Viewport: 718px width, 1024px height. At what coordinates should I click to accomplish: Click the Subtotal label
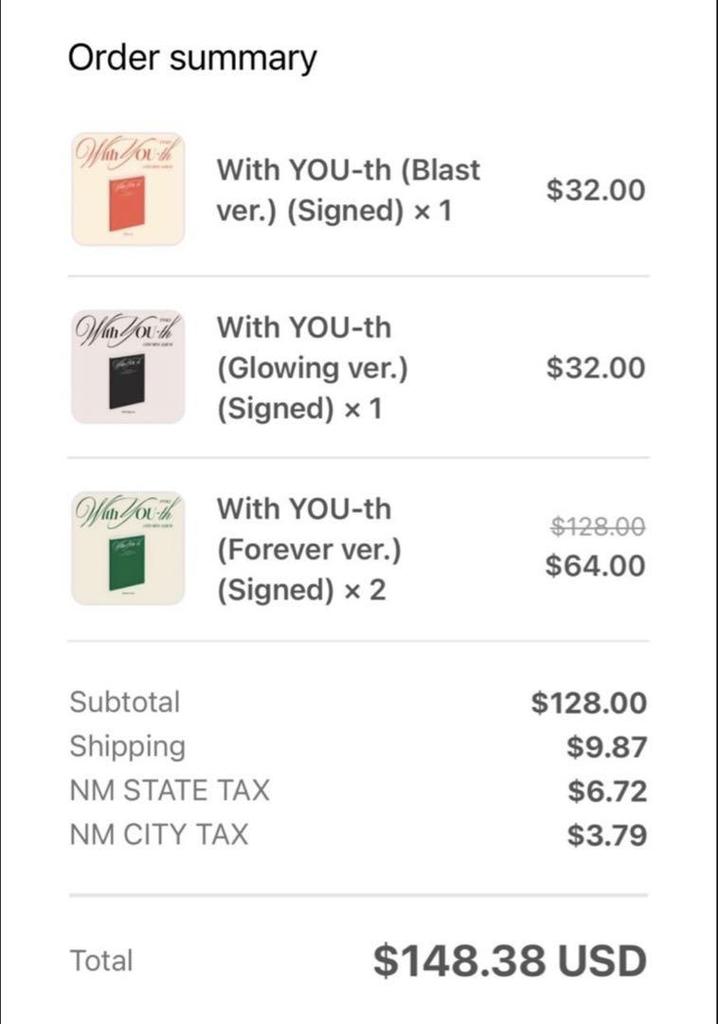[125, 702]
